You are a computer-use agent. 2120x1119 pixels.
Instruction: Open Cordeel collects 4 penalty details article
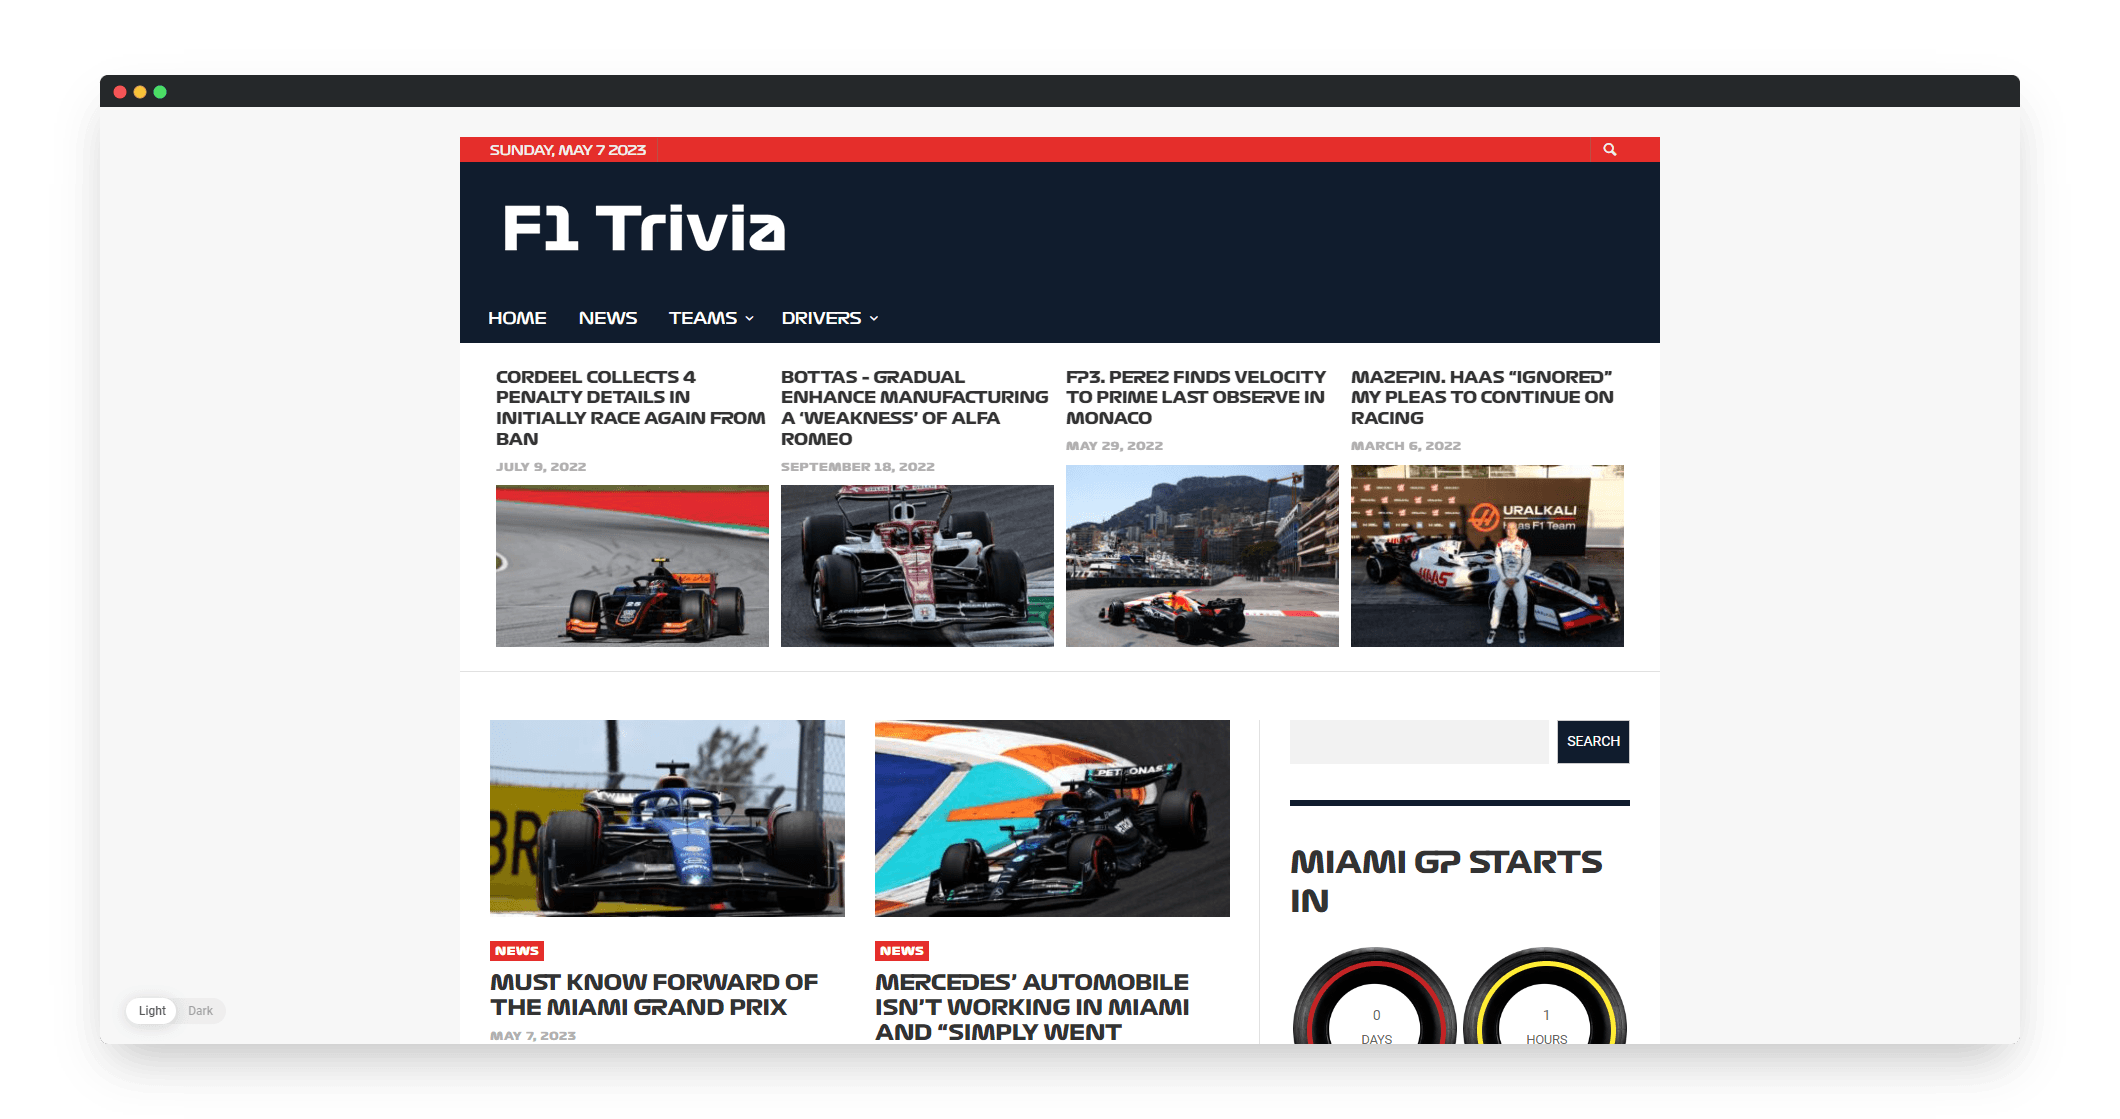coord(630,408)
